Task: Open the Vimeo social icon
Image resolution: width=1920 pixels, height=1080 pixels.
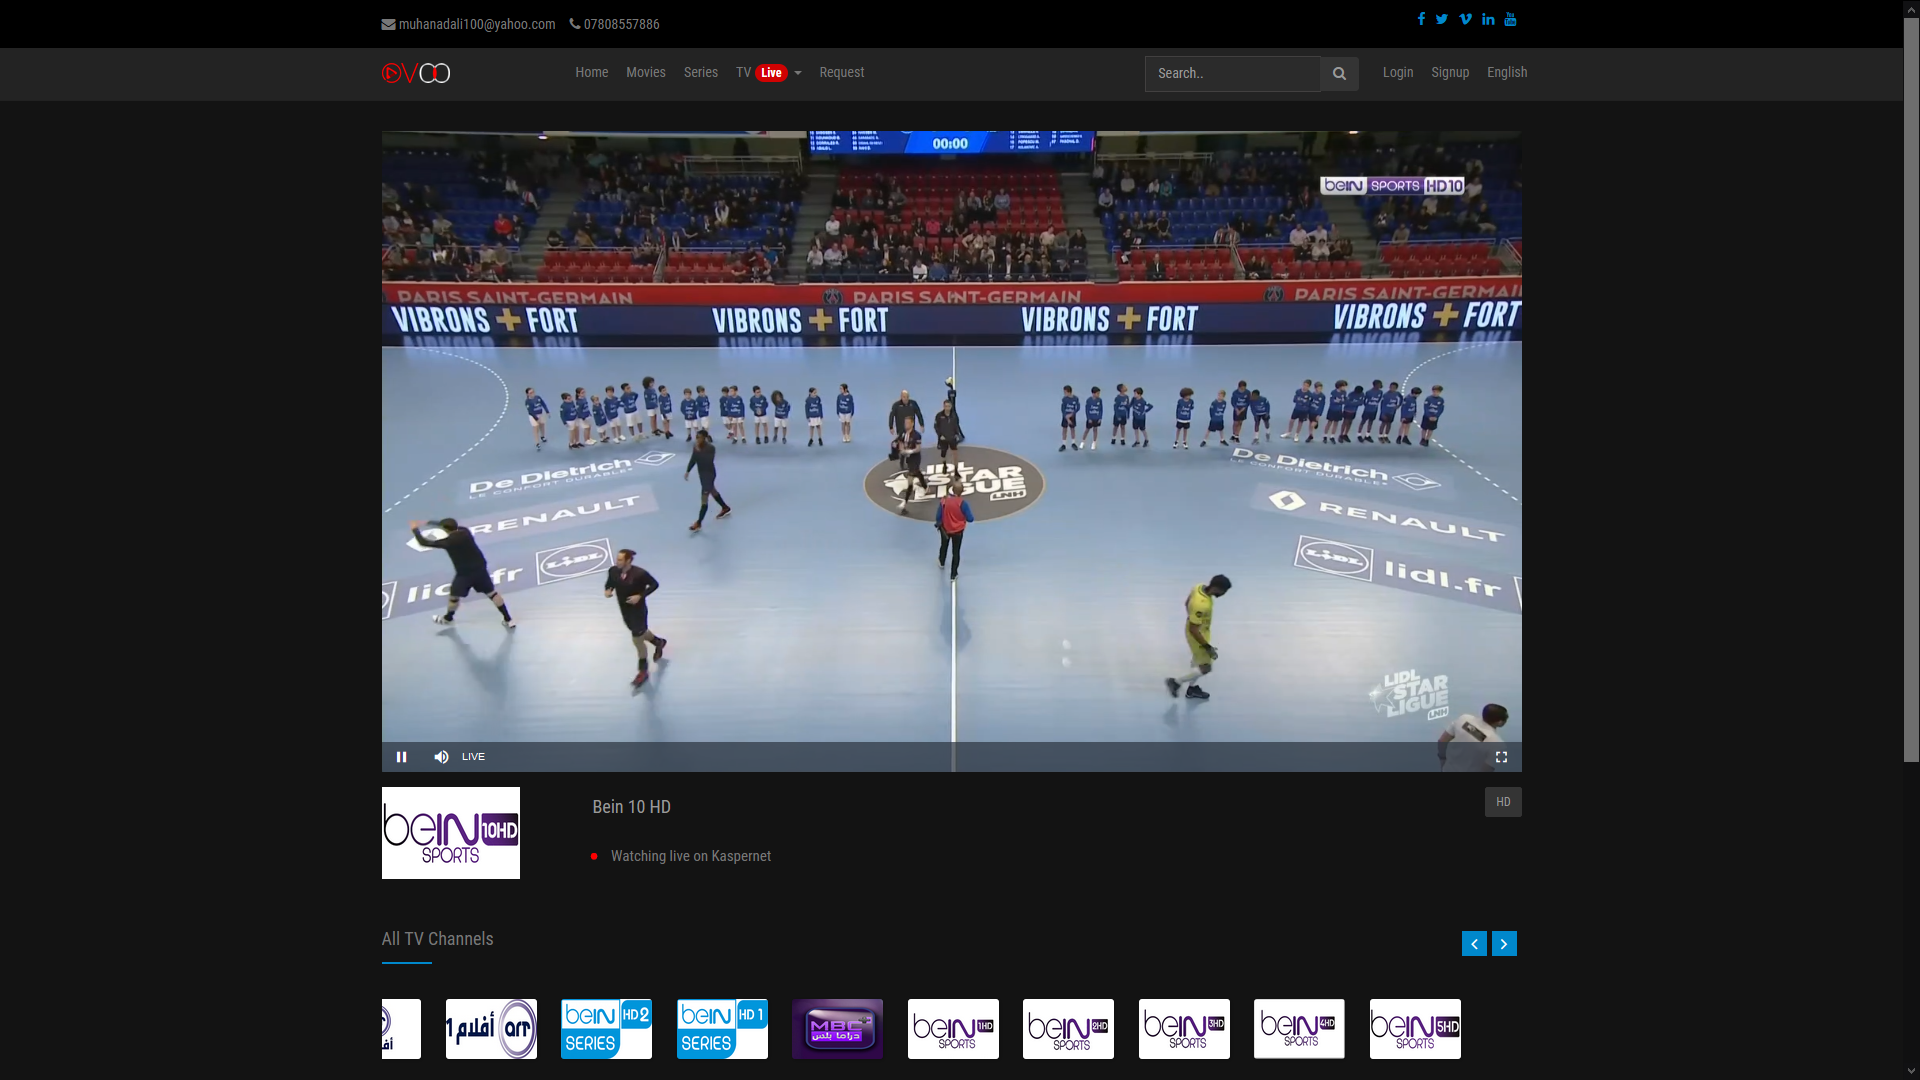Action: pyautogui.click(x=1465, y=19)
